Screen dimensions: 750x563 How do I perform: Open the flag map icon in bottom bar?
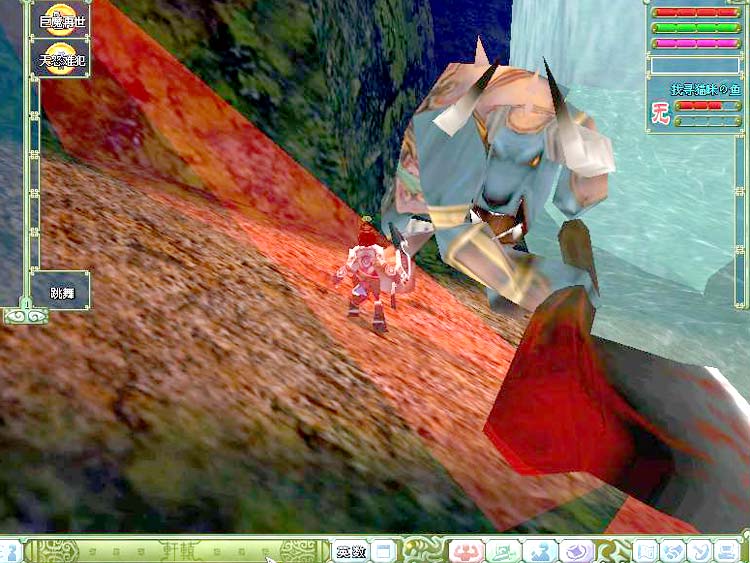[x=645, y=551]
